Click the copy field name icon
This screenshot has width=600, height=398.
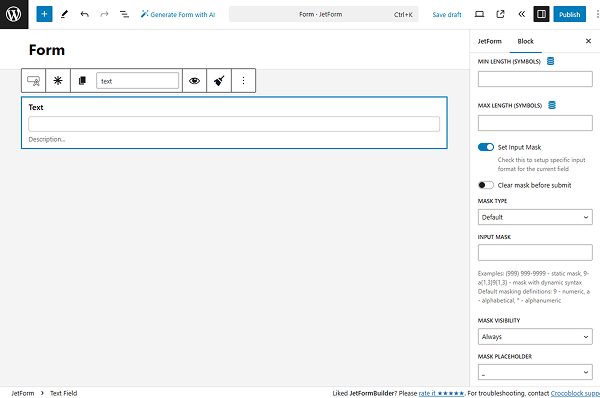pyautogui.click(x=82, y=81)
